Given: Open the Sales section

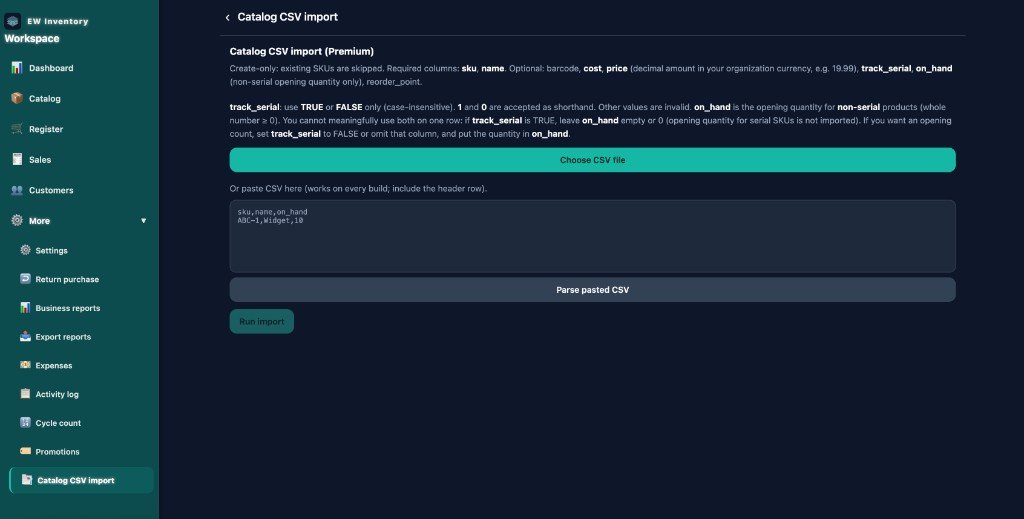Looking at the screenshot, I should click(40, 159).
